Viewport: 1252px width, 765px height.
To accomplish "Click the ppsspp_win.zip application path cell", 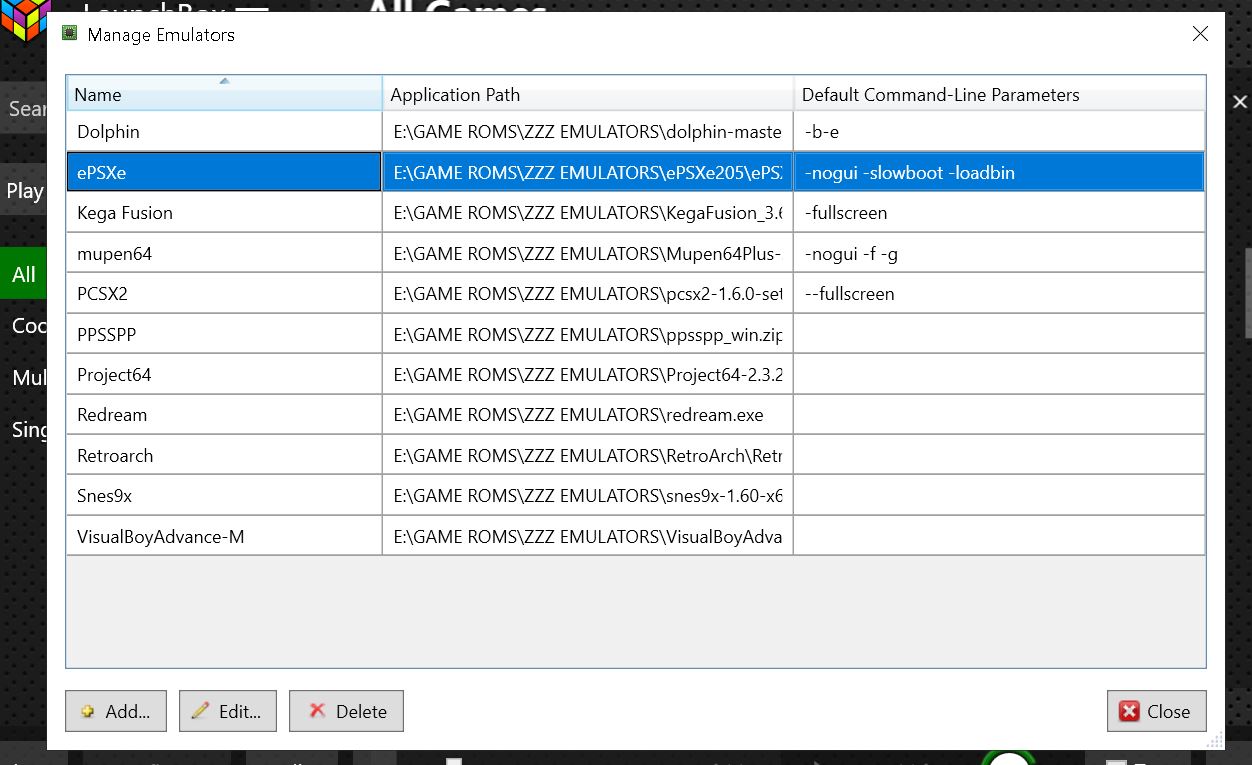I will click(588, 335).
